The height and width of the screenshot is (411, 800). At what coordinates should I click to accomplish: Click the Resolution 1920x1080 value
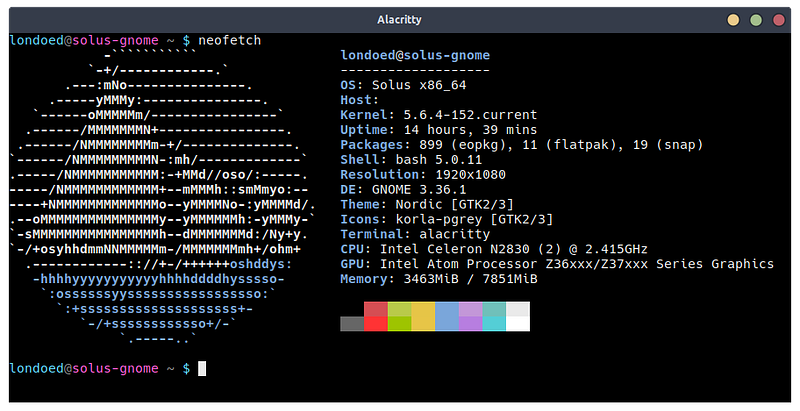pos(470,174)
